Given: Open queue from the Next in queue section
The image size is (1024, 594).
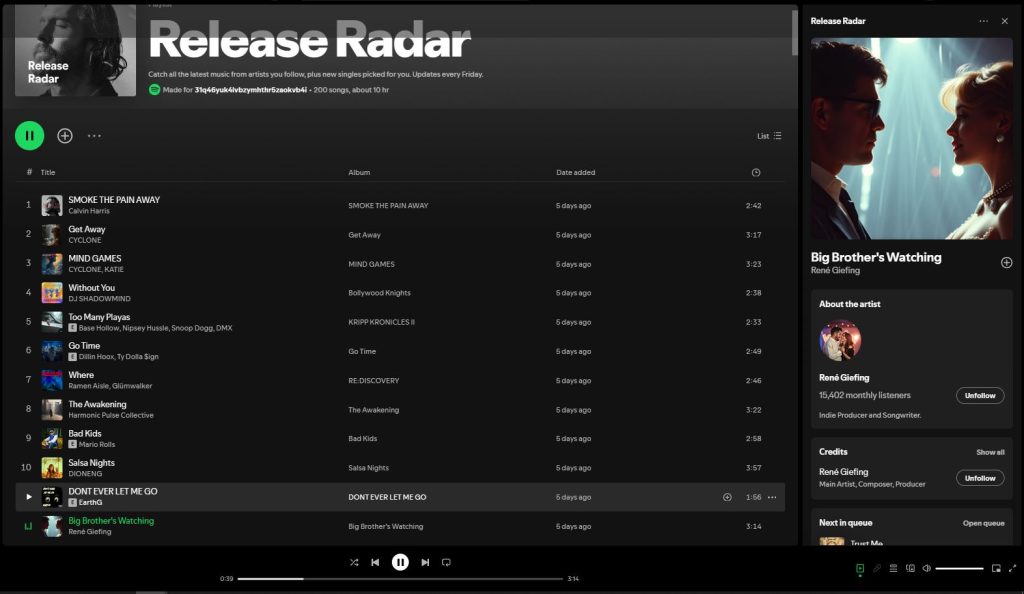Looking at the screenshot, I should [983, 523].
